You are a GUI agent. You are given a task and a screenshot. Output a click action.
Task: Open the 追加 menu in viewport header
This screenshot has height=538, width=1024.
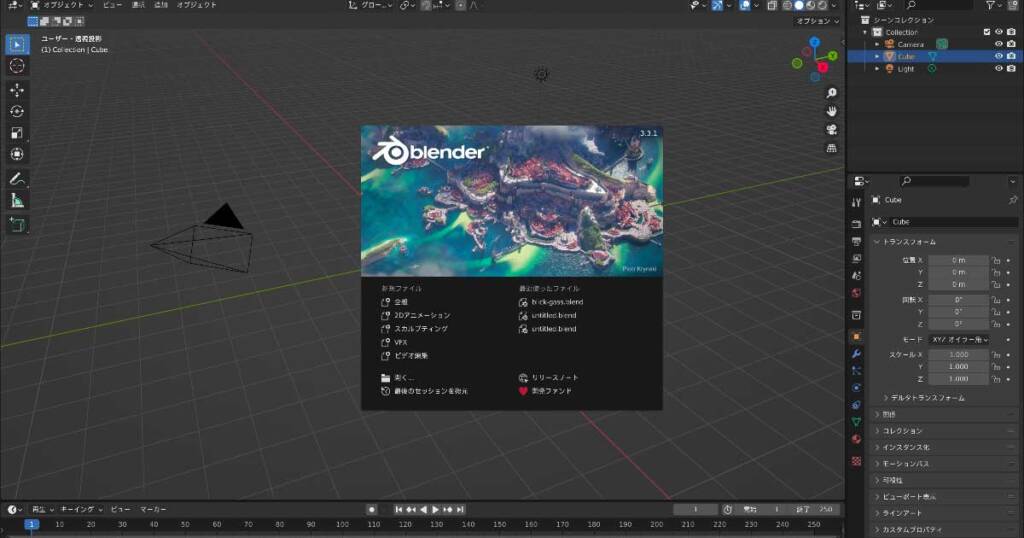161,5
